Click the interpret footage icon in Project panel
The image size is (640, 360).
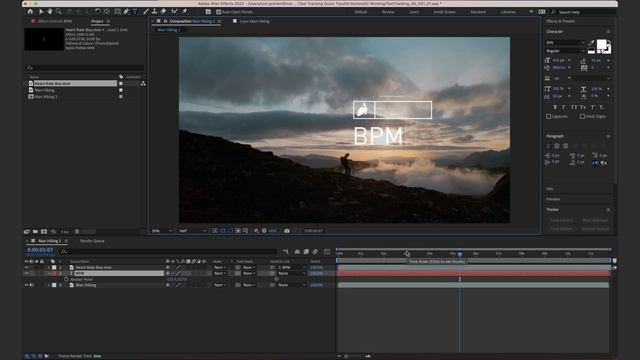click(x=27, y=231)
